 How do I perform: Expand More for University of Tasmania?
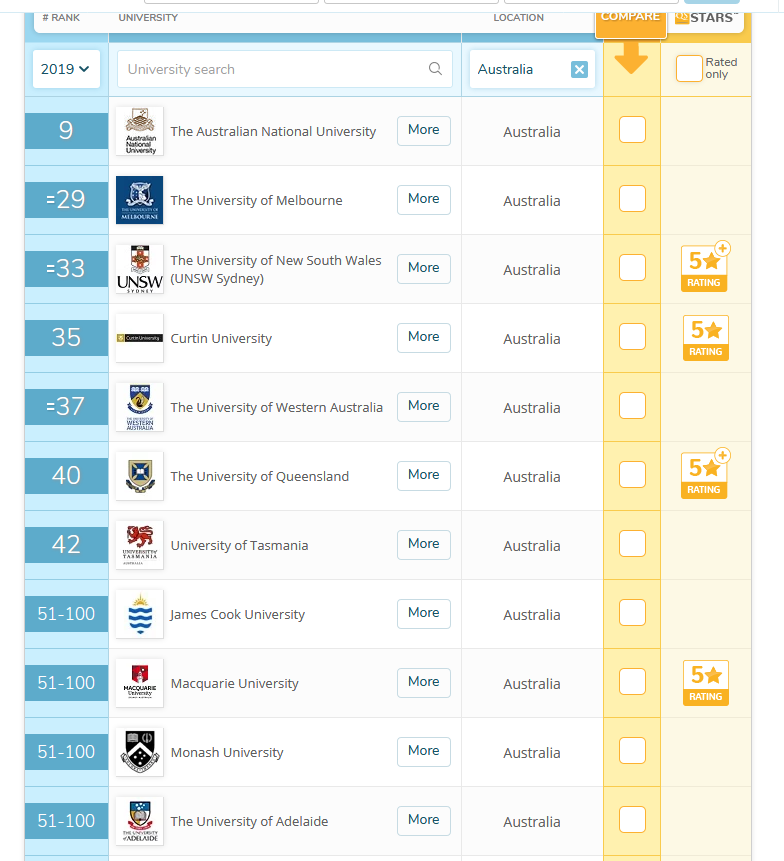pyautogui.click(x=424, y=545)
